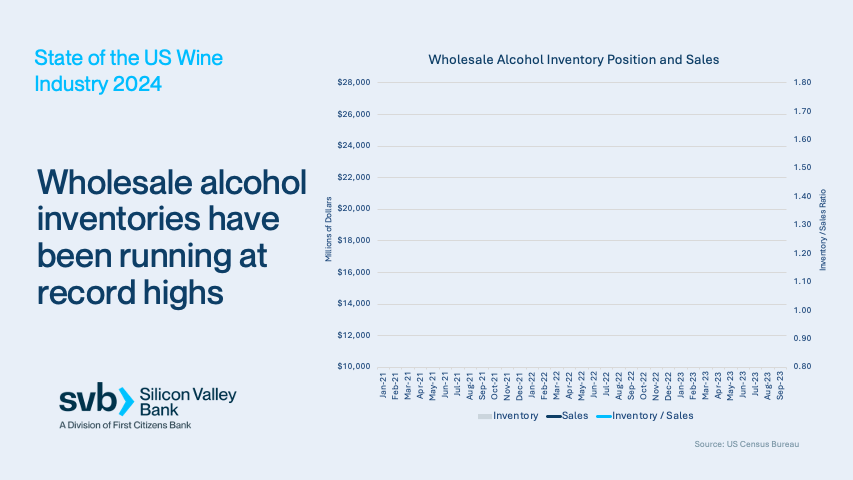The width and height of the screenshot is (853, 480).
Task: Toggle the Sales legend label
Action: tap(575, 415)
